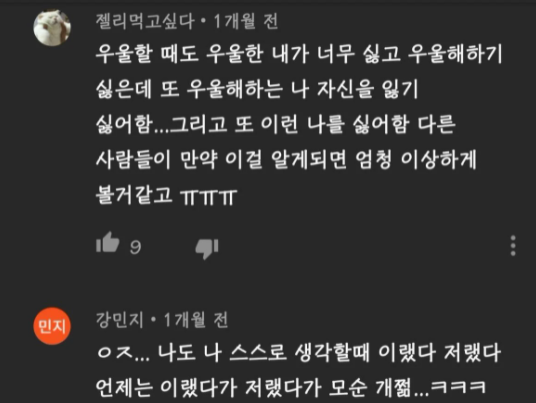Open the 젤리먹고싶다 channel username link

tap(145, 21)
